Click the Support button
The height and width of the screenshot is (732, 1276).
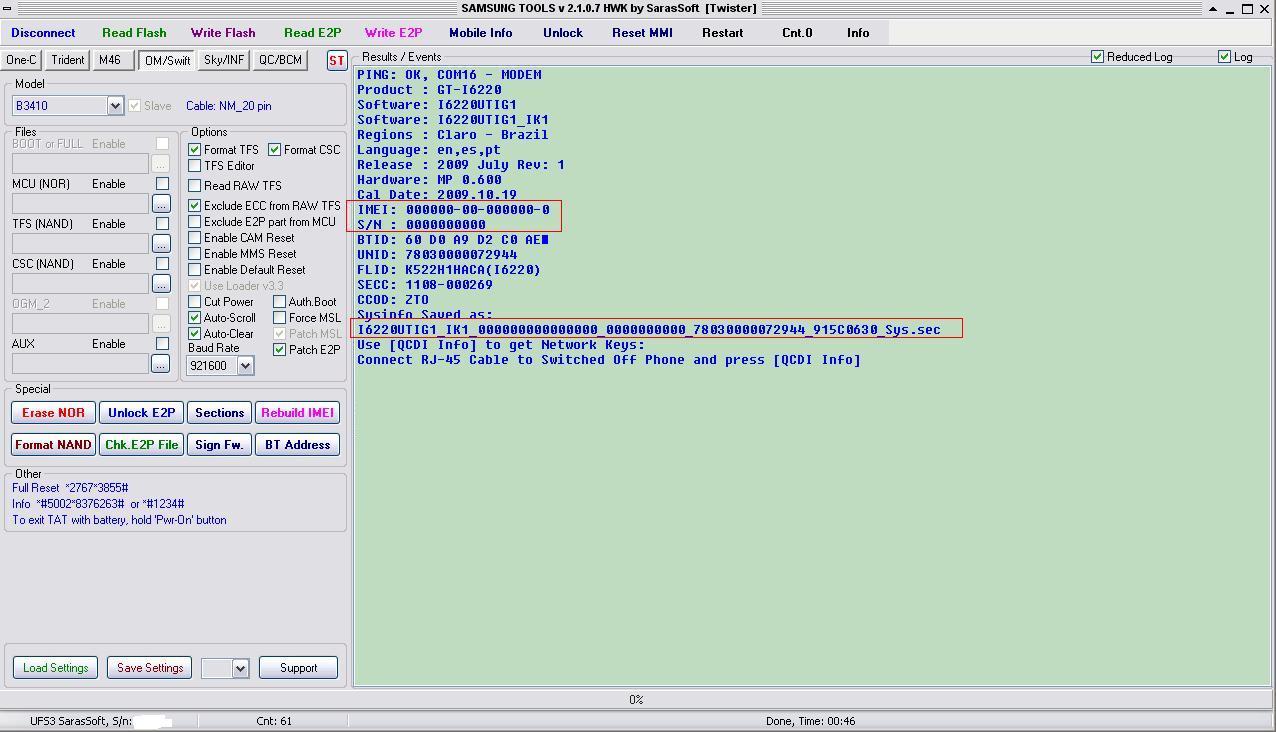(x=298, y=668)
